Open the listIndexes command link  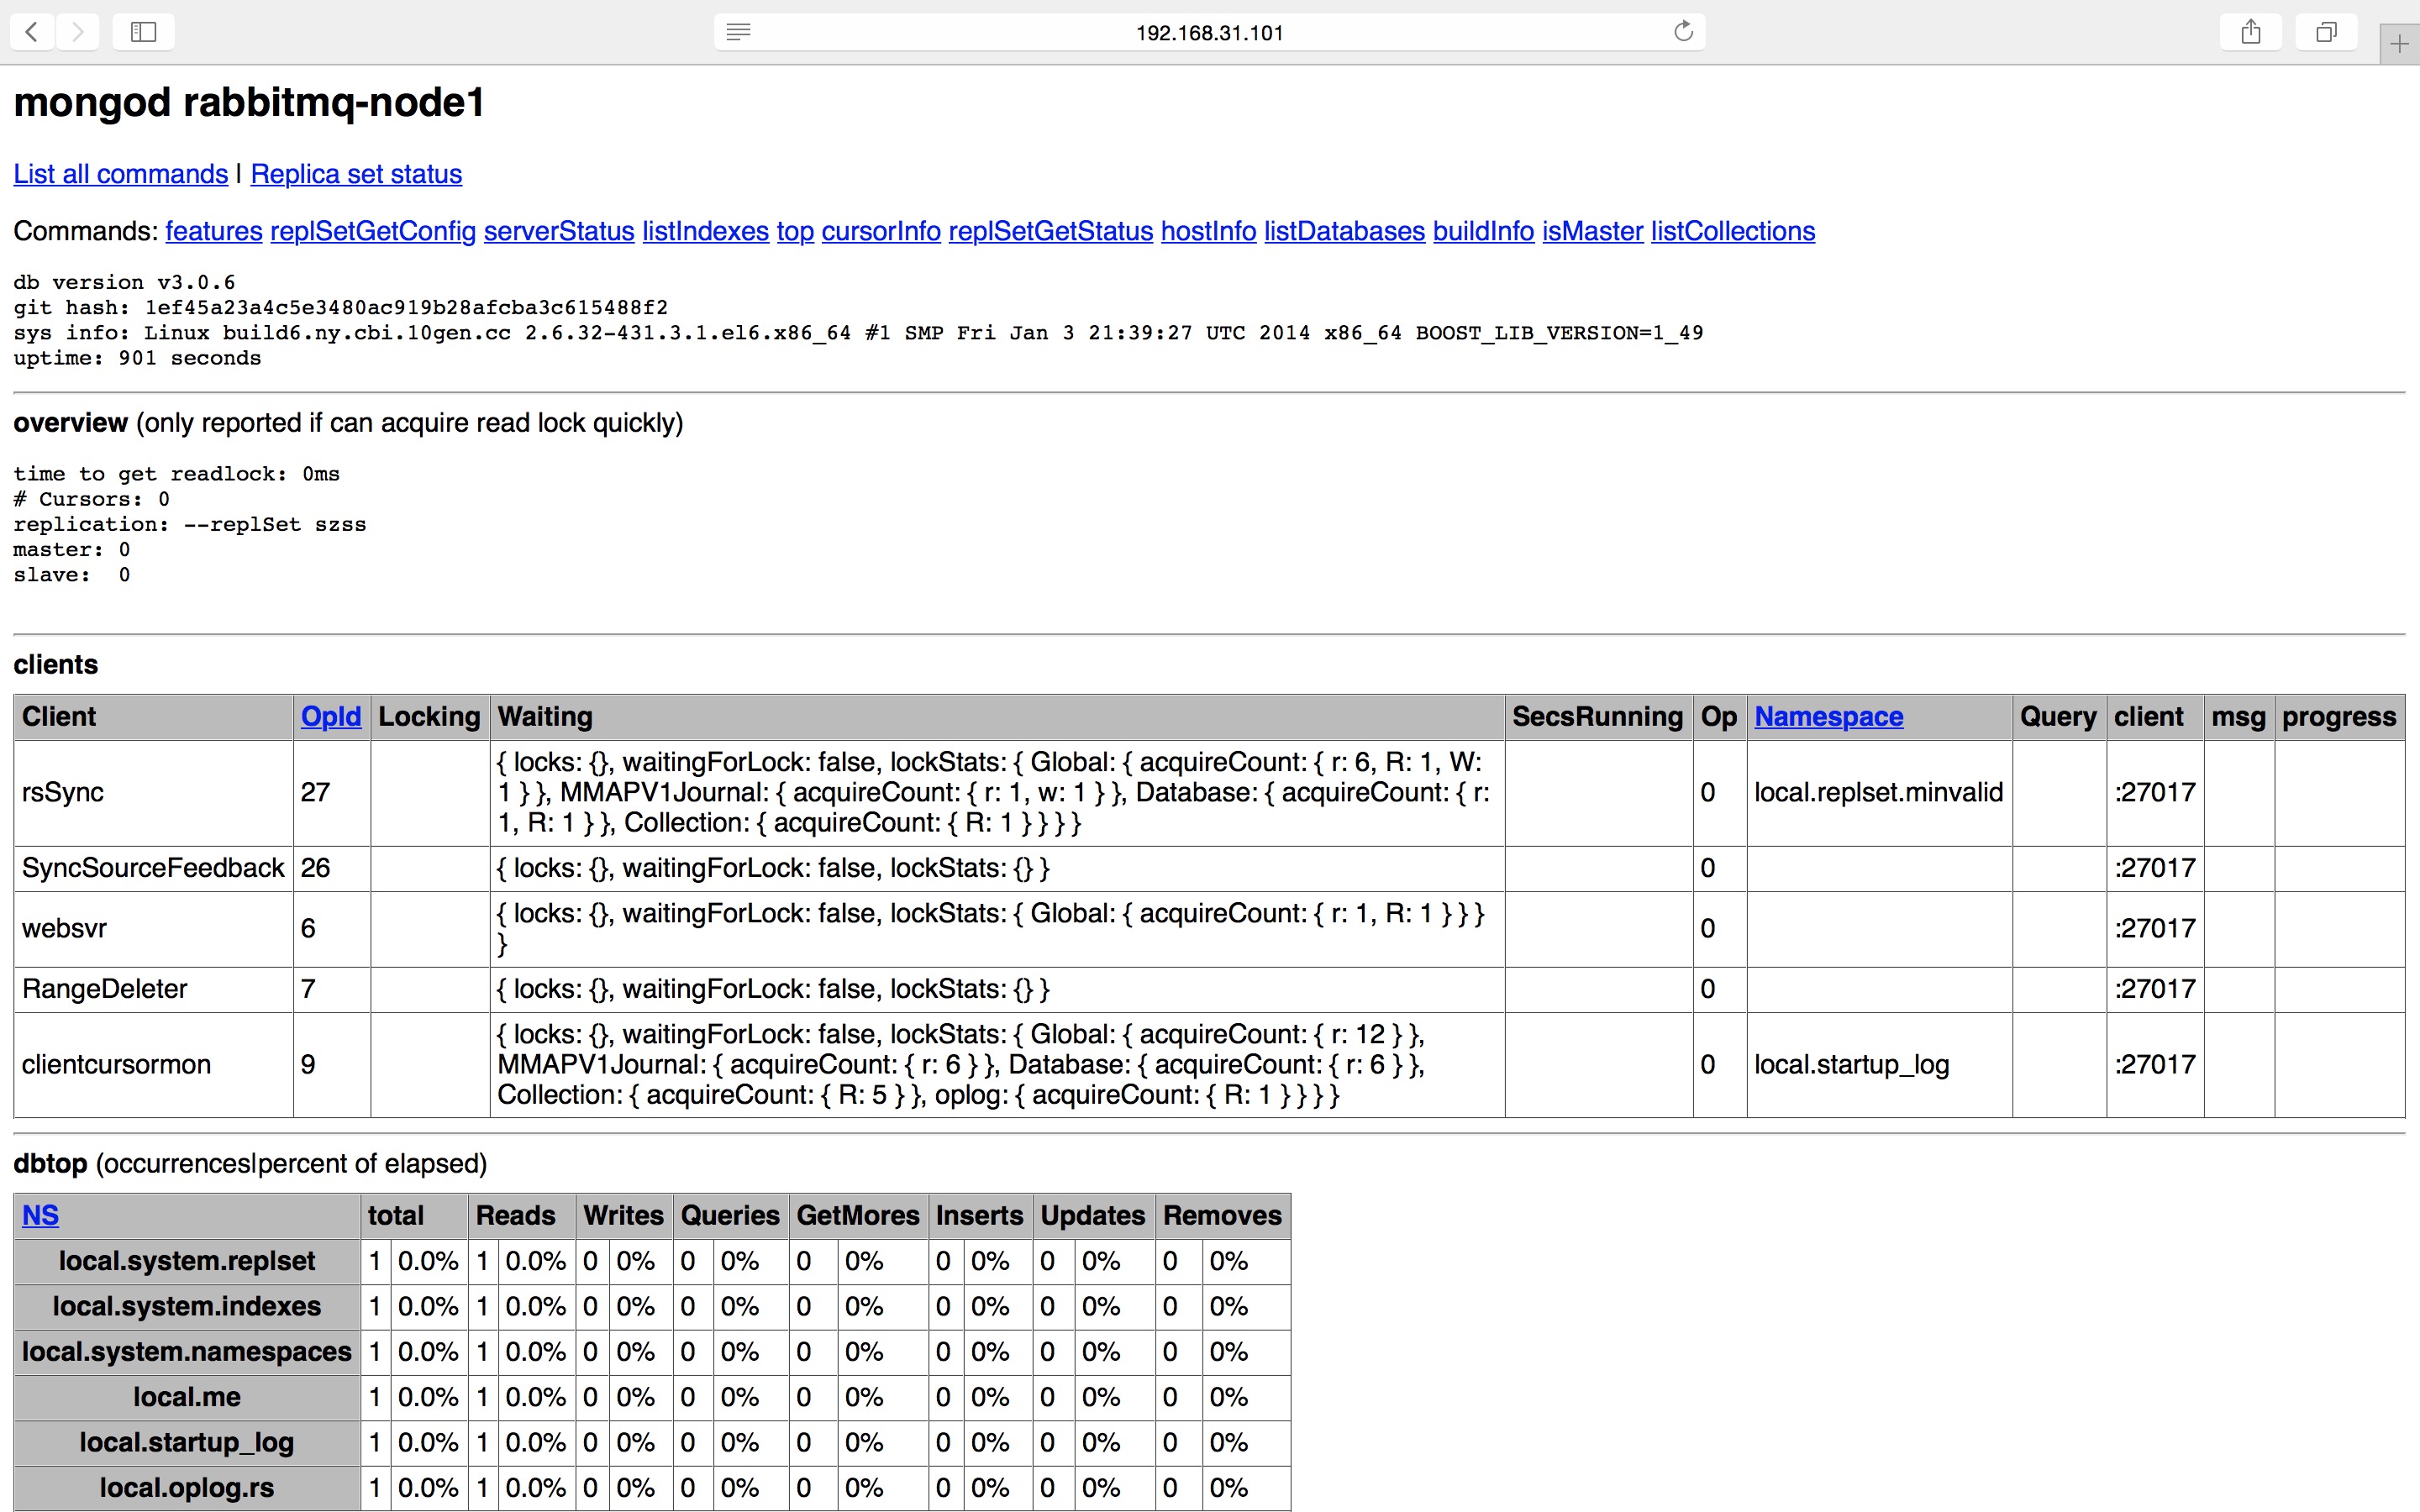705,231
